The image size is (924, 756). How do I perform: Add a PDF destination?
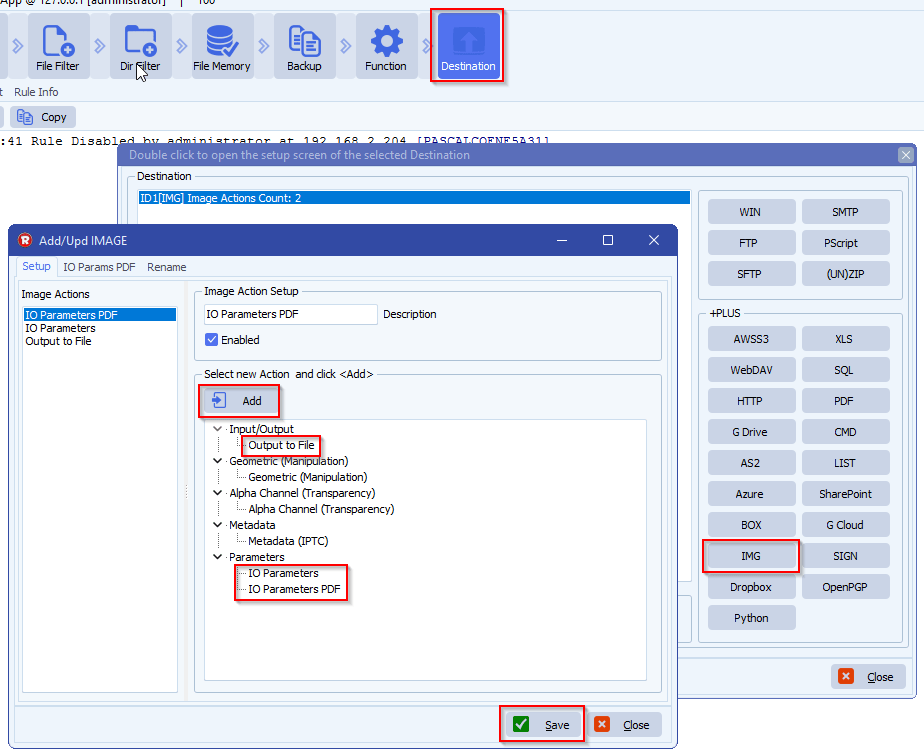845,401
